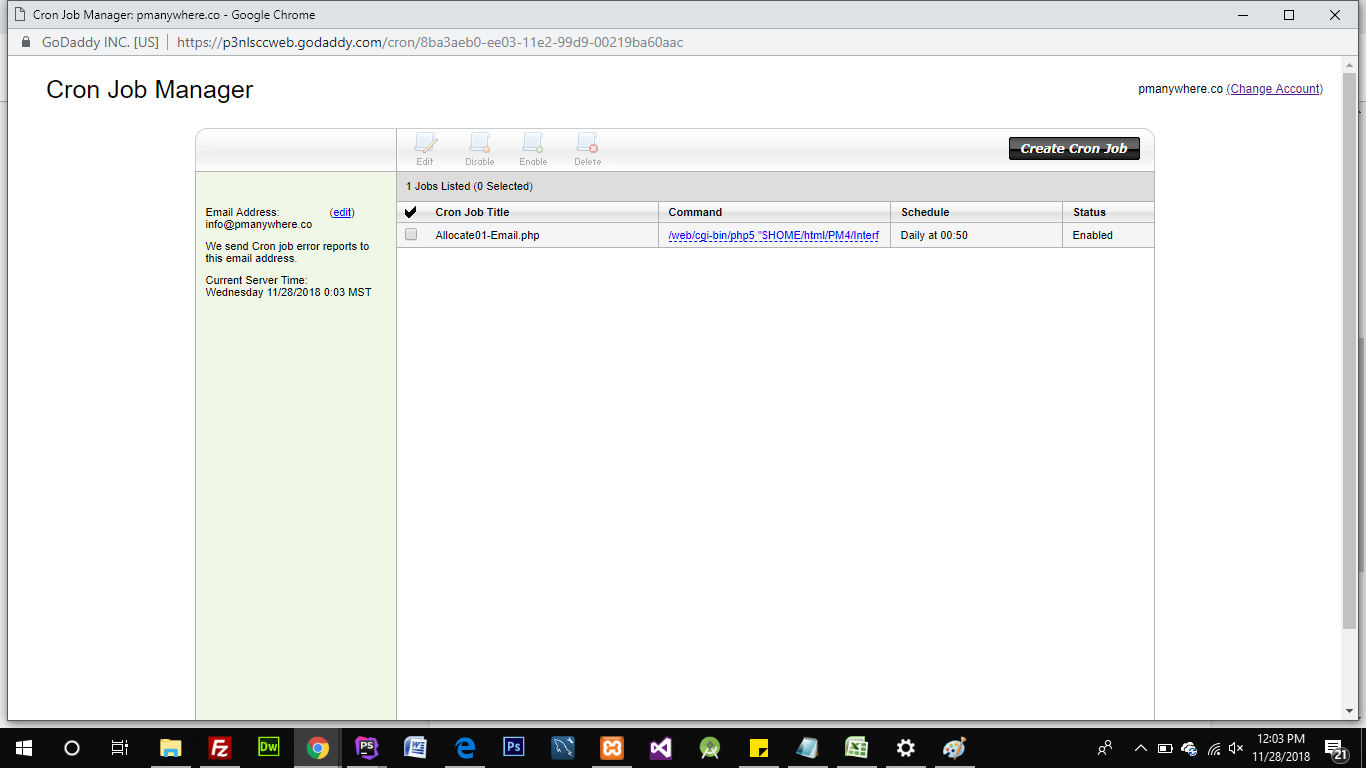1366x768 pixels.
Task: Click the edit link beside Email Address
Action: tap(342, 212)
